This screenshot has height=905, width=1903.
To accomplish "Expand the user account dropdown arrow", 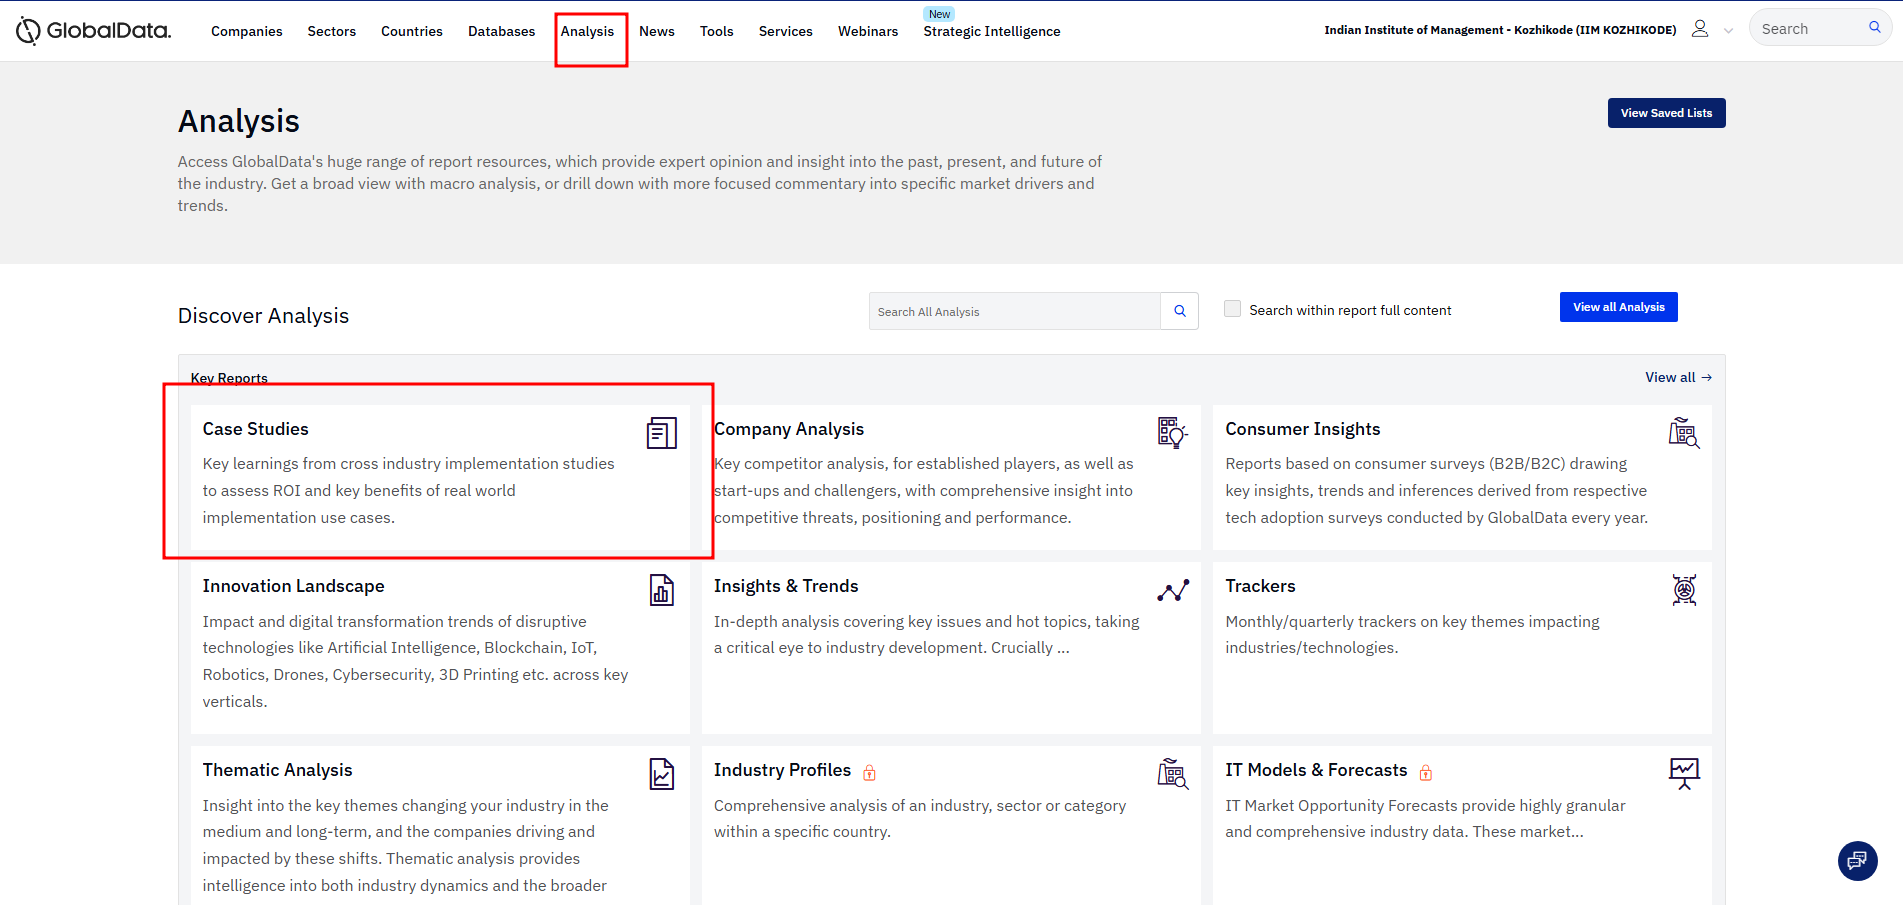I will 1728,31.
